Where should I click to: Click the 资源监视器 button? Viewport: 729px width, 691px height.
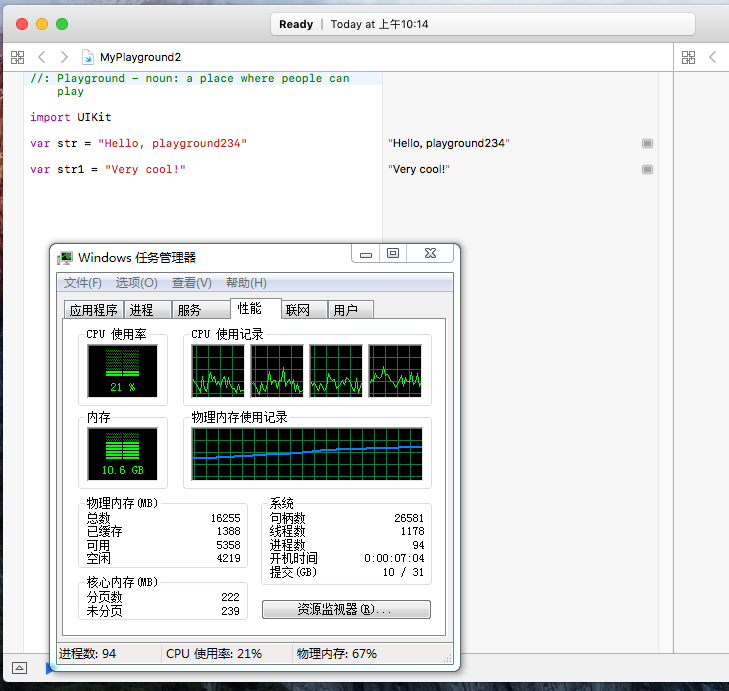346,609
